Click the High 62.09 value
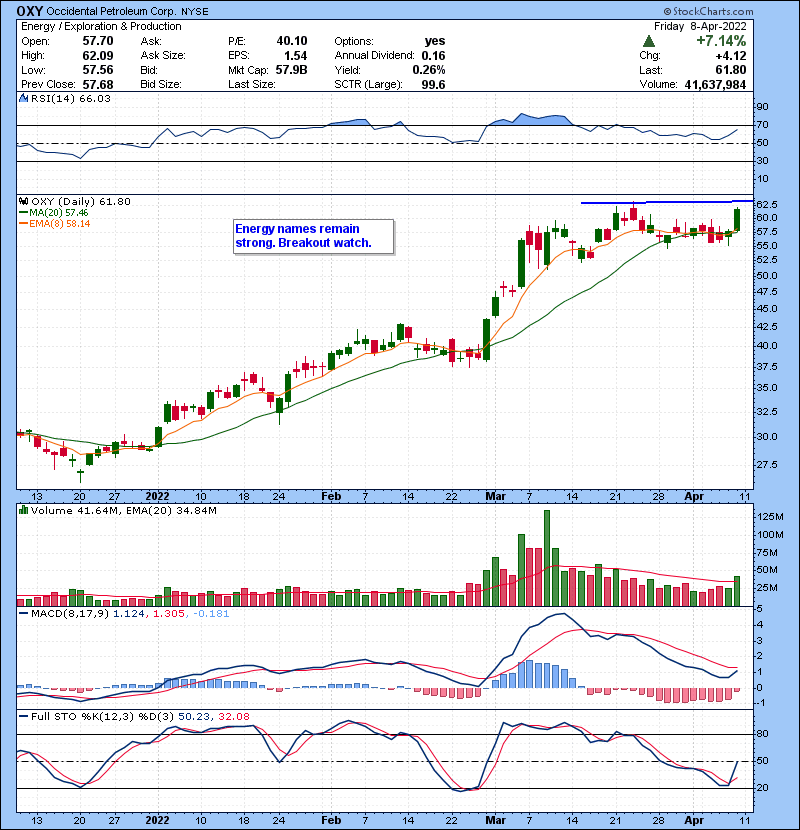This screenshot has width=800, height=830. [x=98, y=56]
